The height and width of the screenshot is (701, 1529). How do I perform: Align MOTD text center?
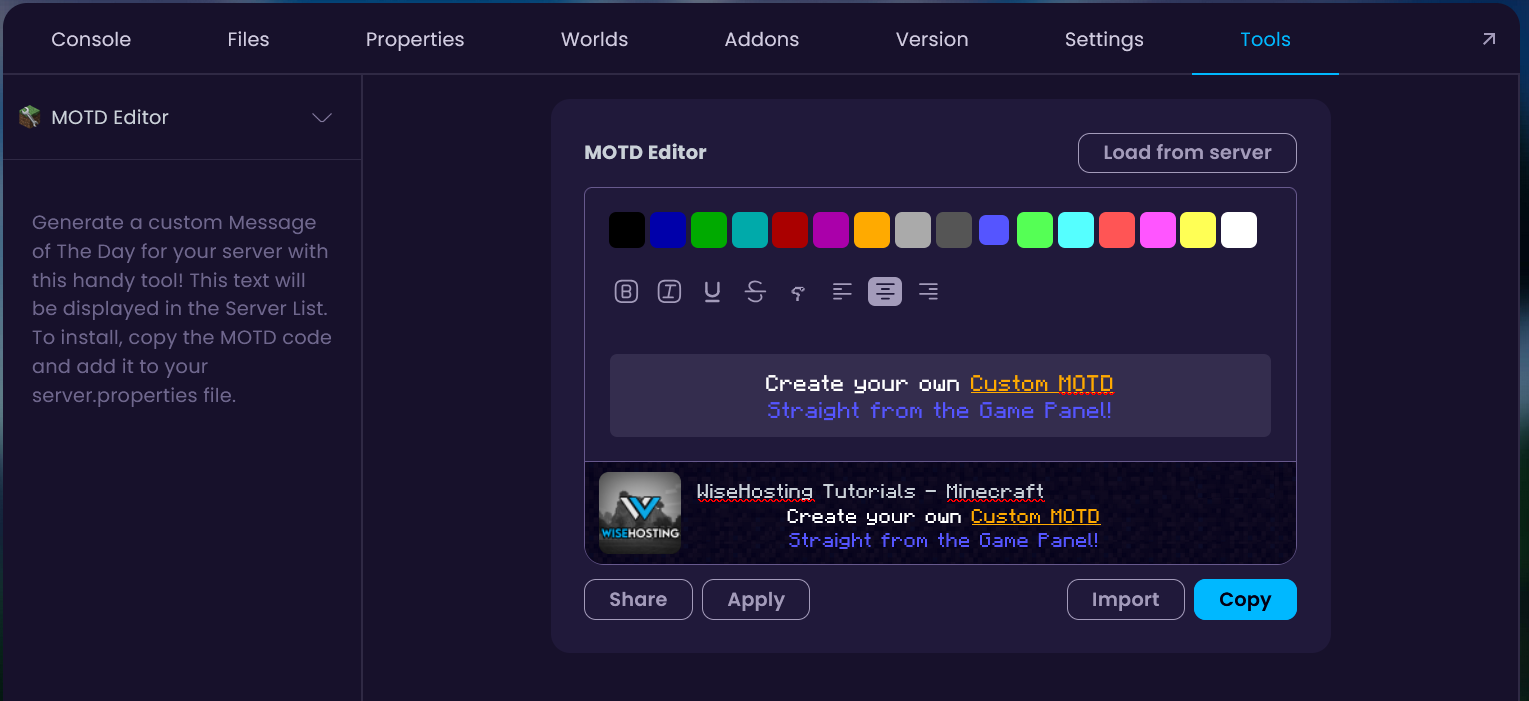tap(885, 292)
